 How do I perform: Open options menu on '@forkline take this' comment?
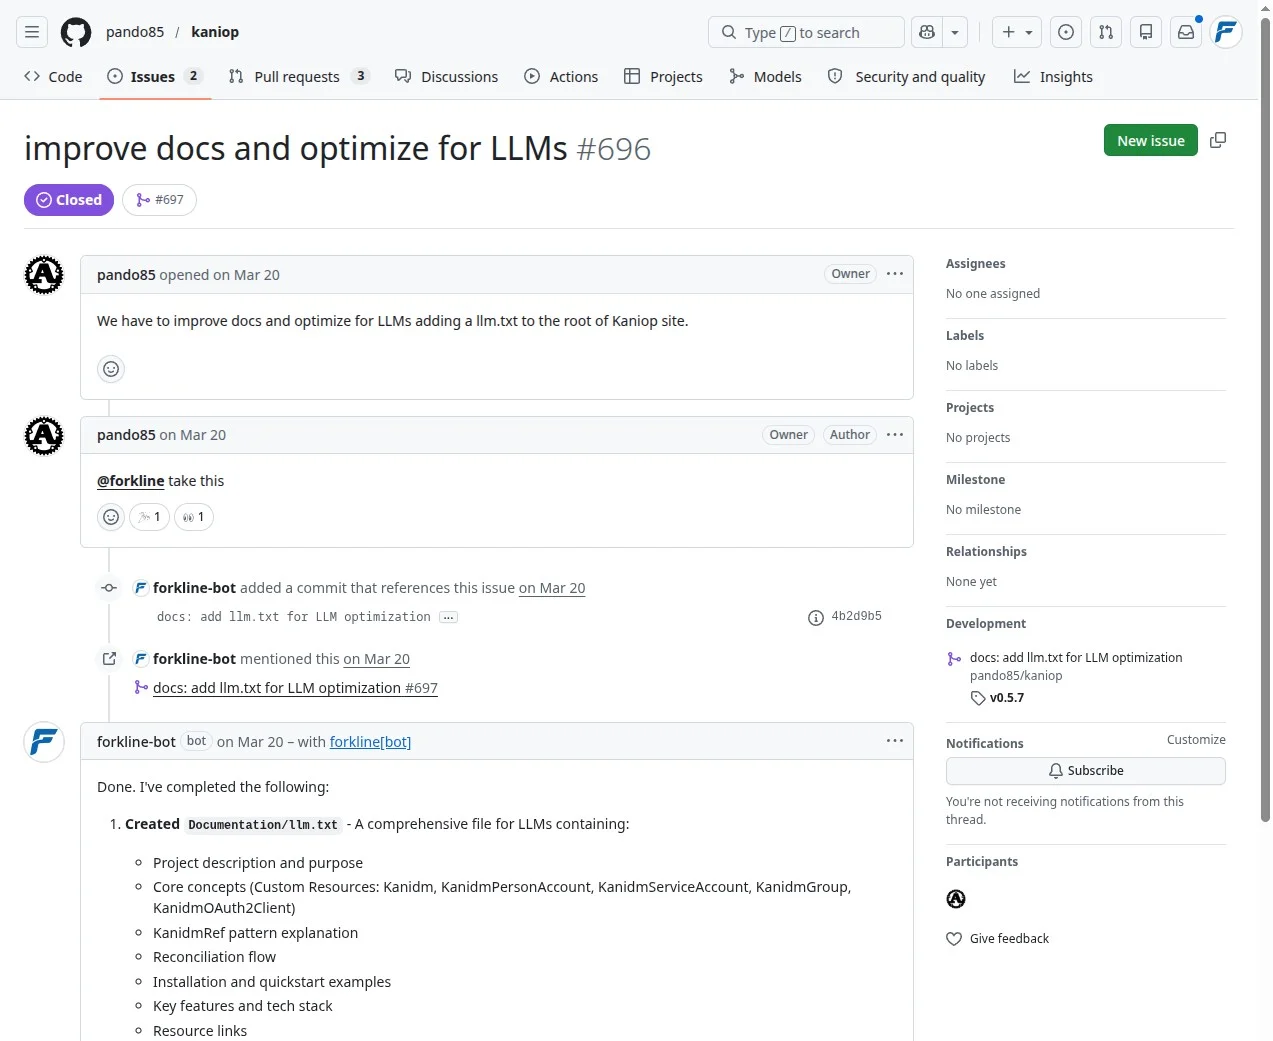(895, 435)
